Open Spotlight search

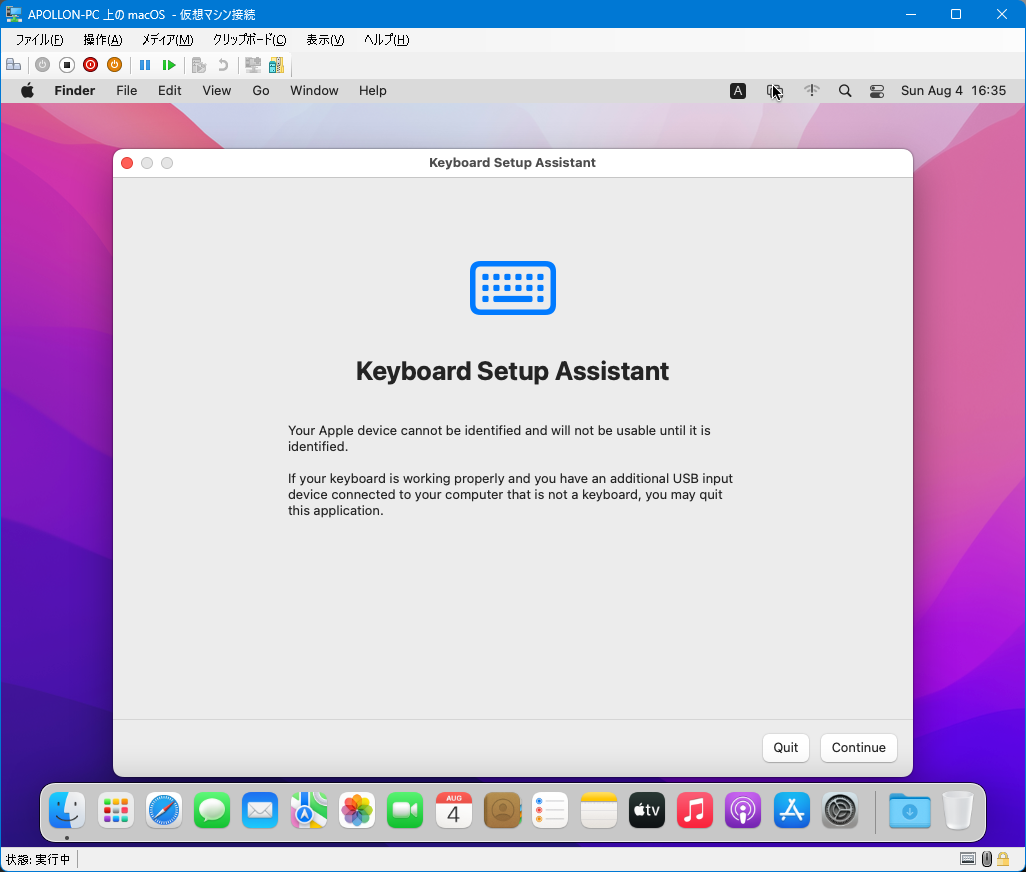pos(845,91)
